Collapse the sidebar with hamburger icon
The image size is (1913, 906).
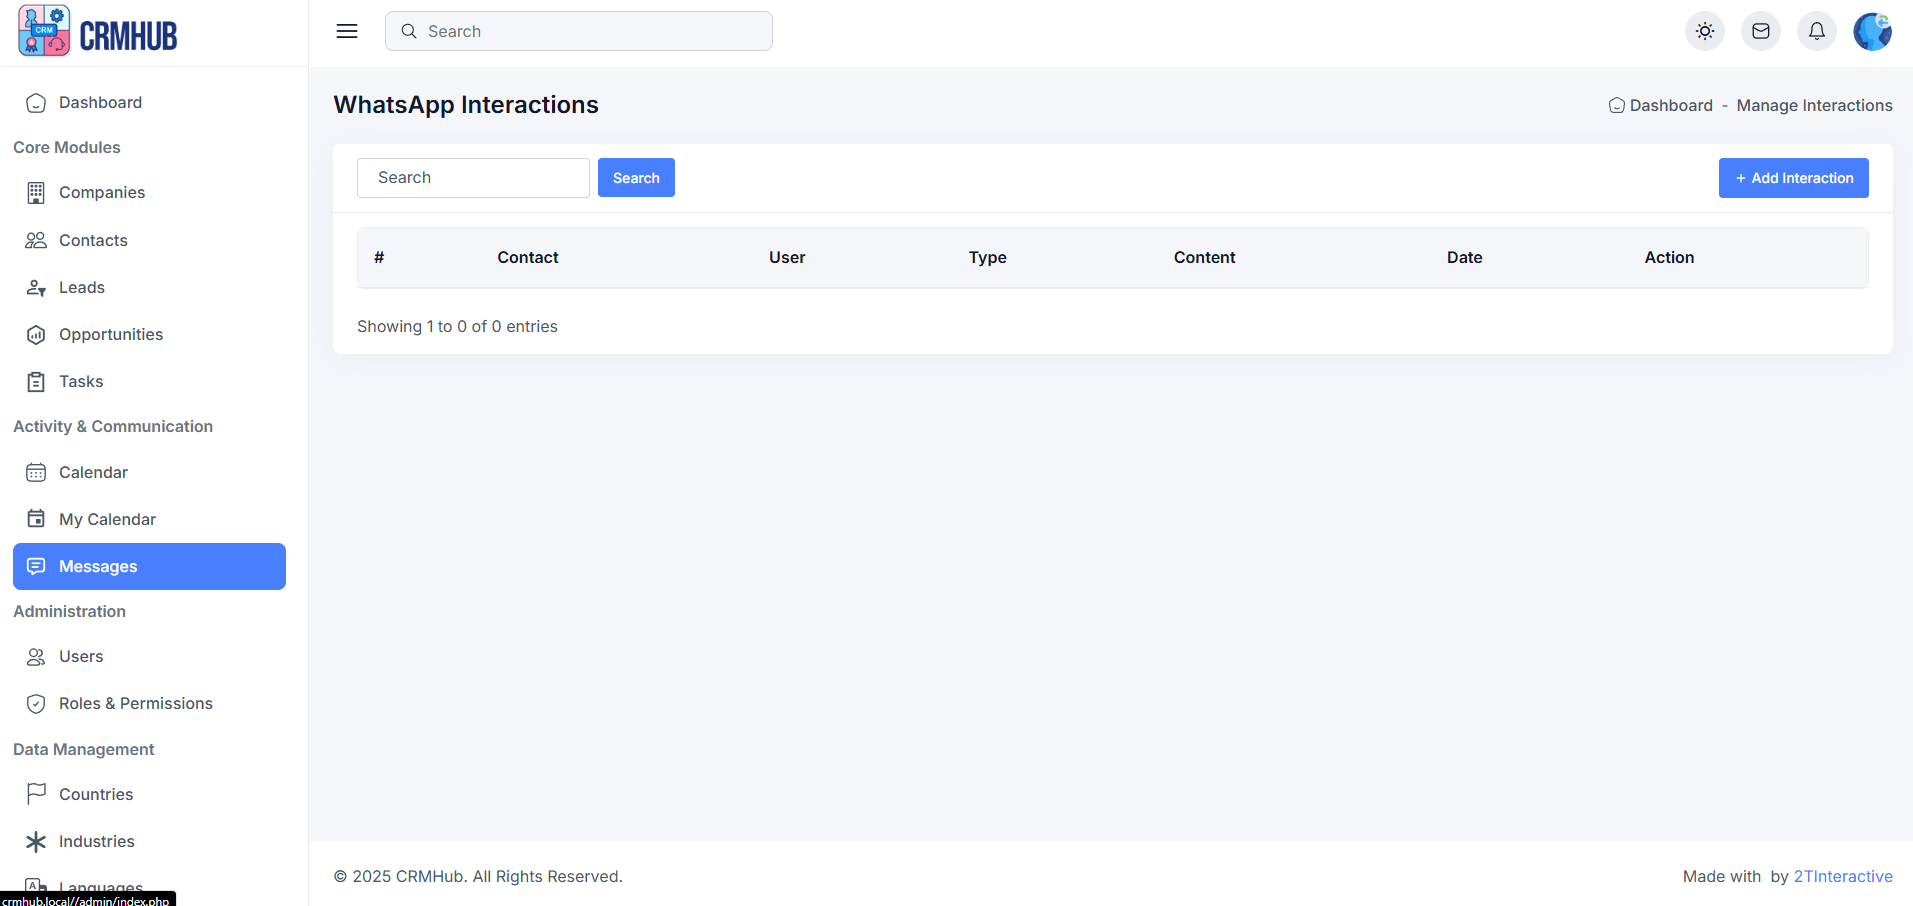pyautogui.click(x=347, y=31)
